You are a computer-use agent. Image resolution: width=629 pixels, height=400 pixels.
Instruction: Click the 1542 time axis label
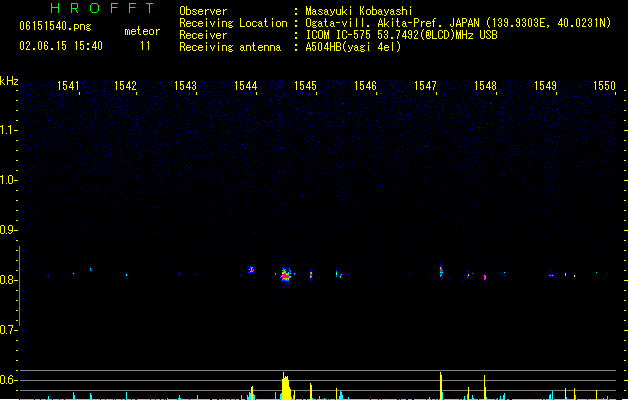pos(125,86)
